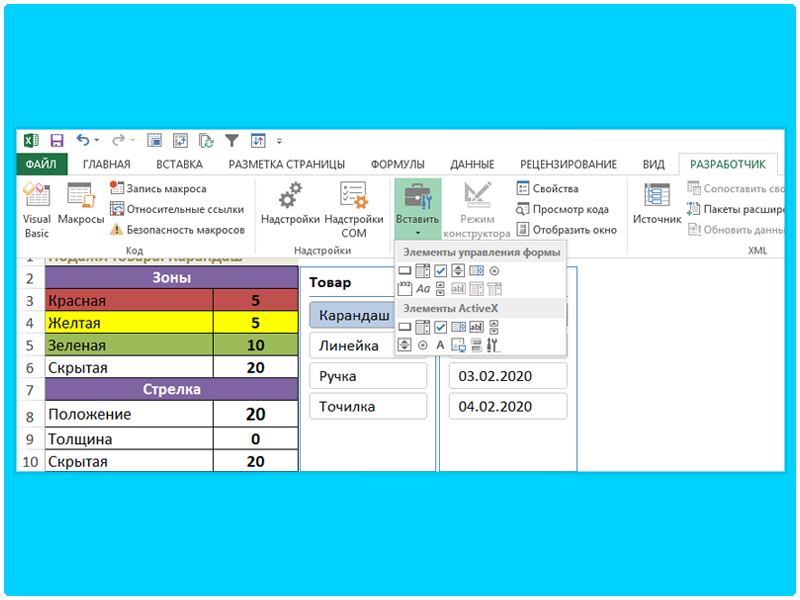Save the workbook with floppy icon
This screenshot has height=600, width=800.
point(57,140)
